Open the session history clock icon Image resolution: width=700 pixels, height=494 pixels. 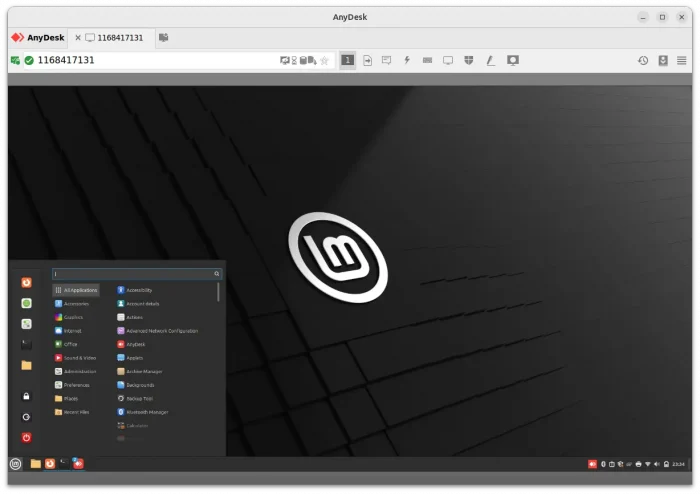[x=642, y=60]
